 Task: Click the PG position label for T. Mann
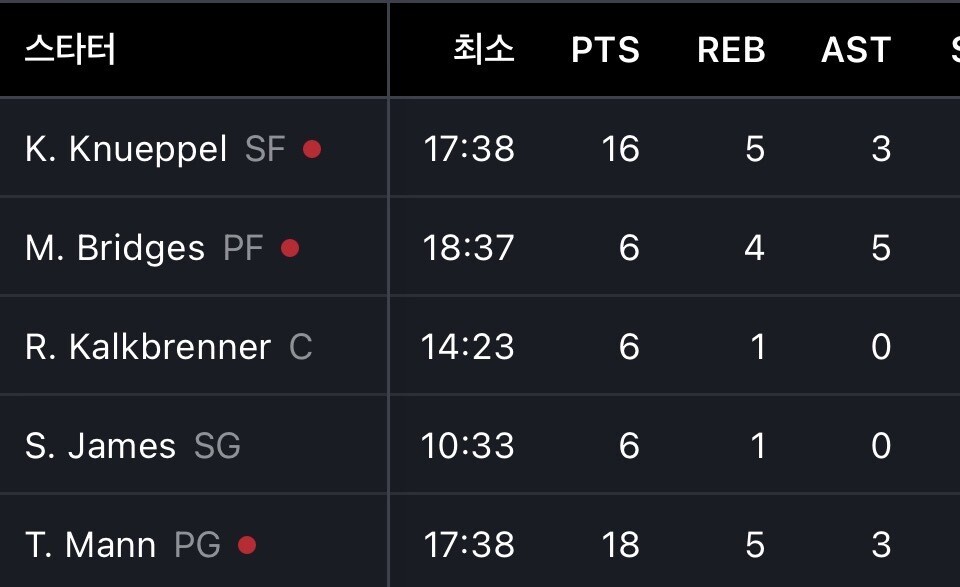click(x=197, y=545)
